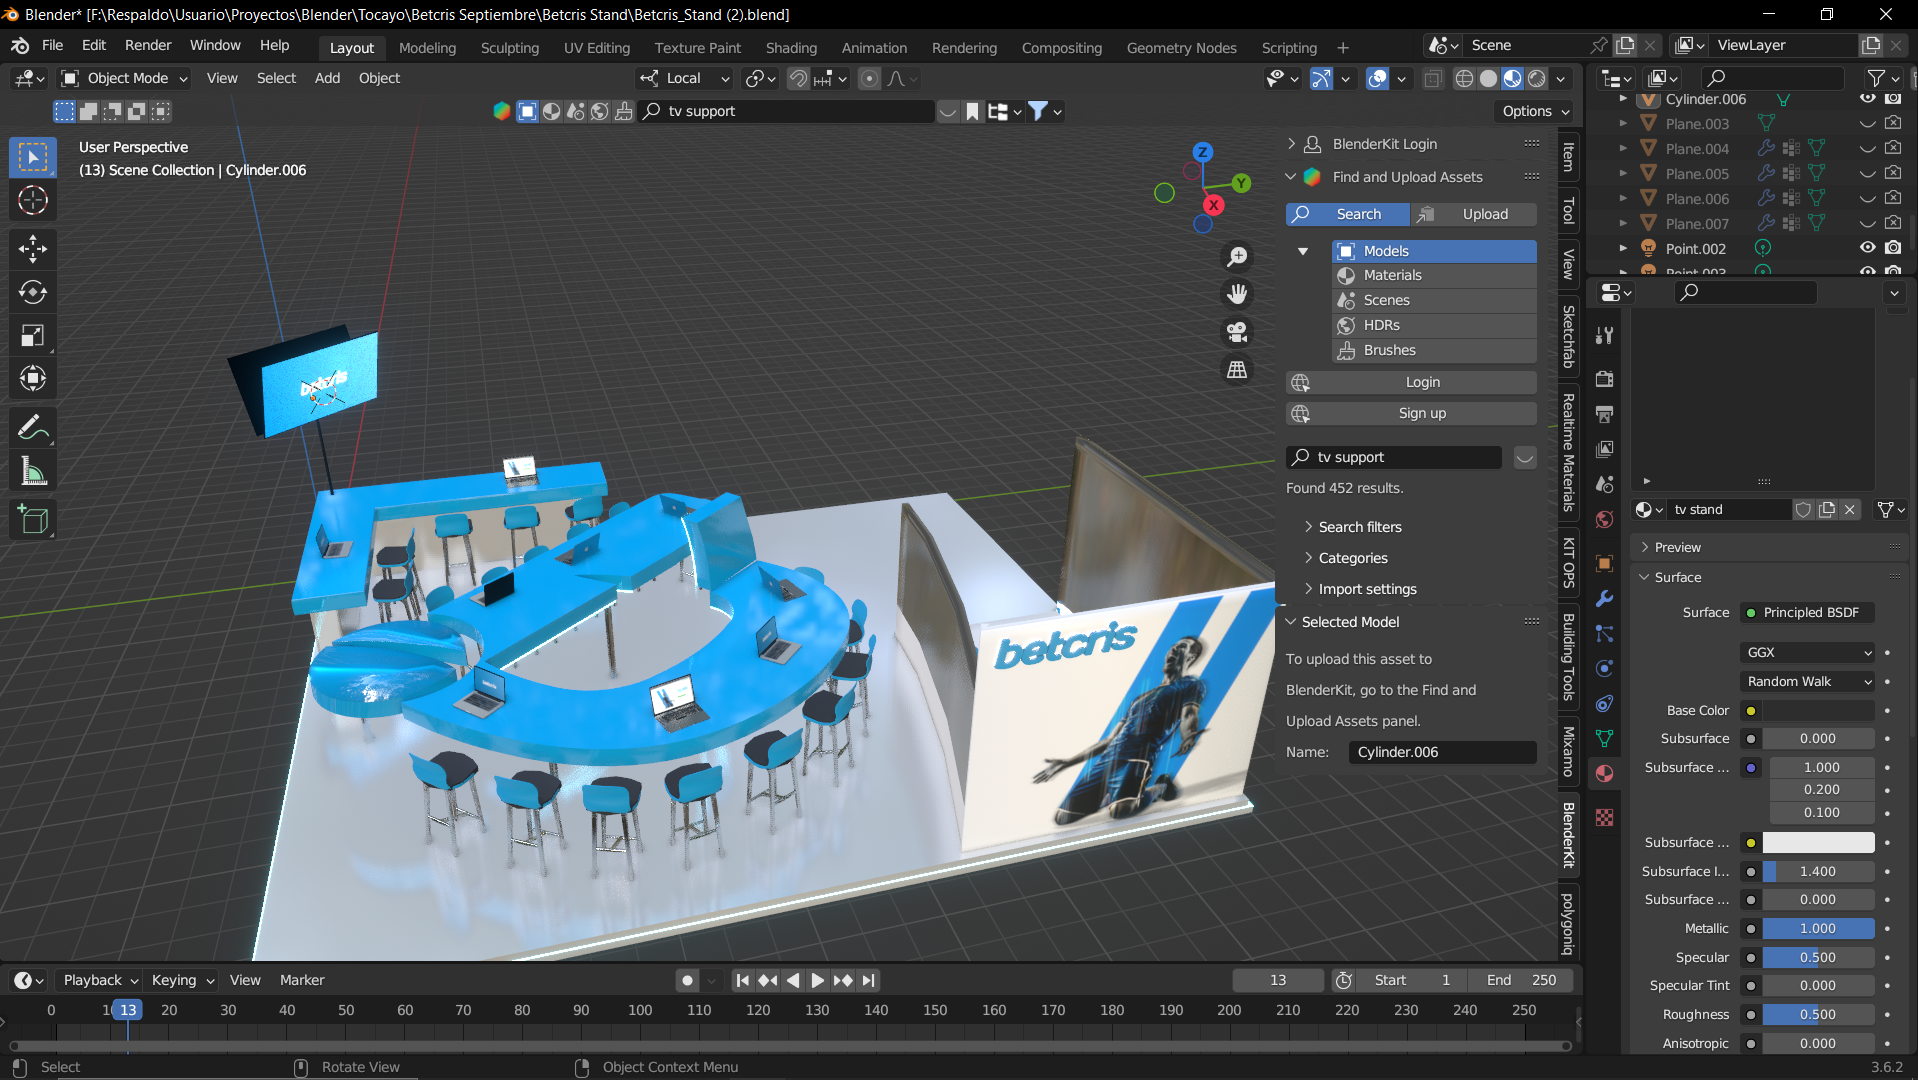Screen dimensions: 1918x1080
Task: Click the Upload tab button in BlenderKit
Action: click(1474, 214)
